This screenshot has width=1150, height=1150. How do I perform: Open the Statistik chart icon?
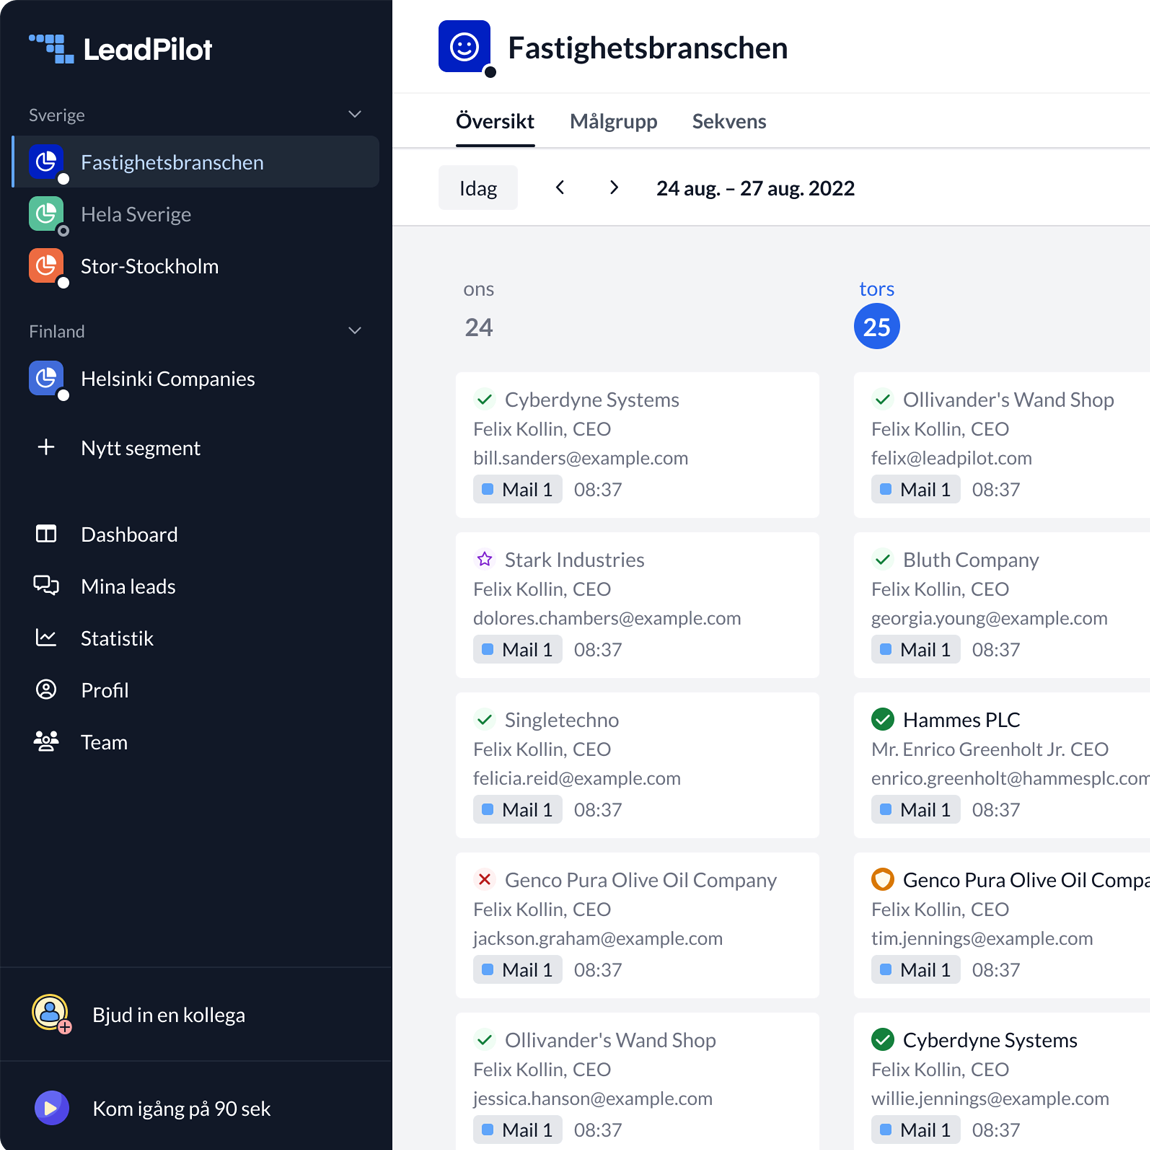click(x=46, y=638)
